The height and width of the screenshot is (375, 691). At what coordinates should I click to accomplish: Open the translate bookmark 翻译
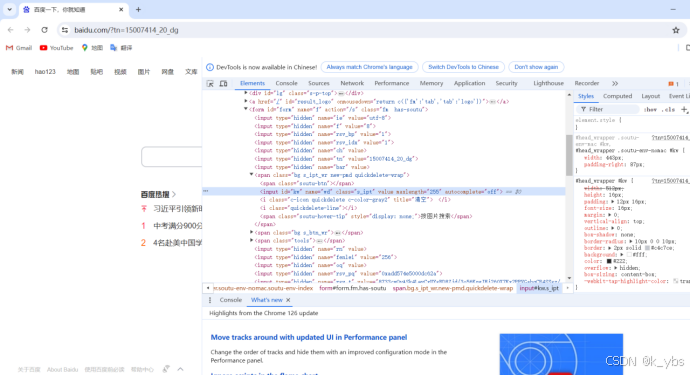coord(121,48)
